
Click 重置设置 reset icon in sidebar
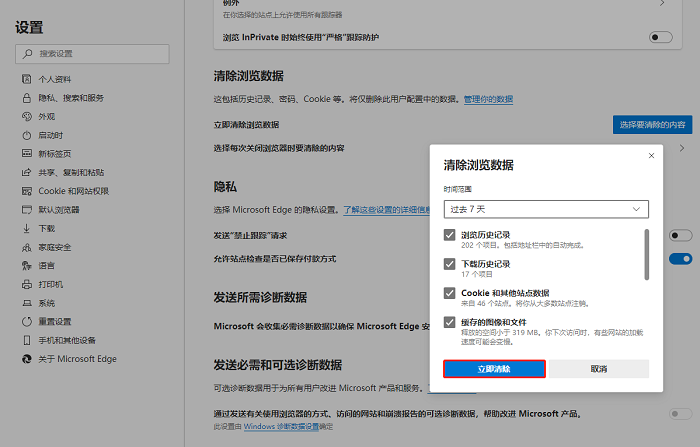(26, 322)
